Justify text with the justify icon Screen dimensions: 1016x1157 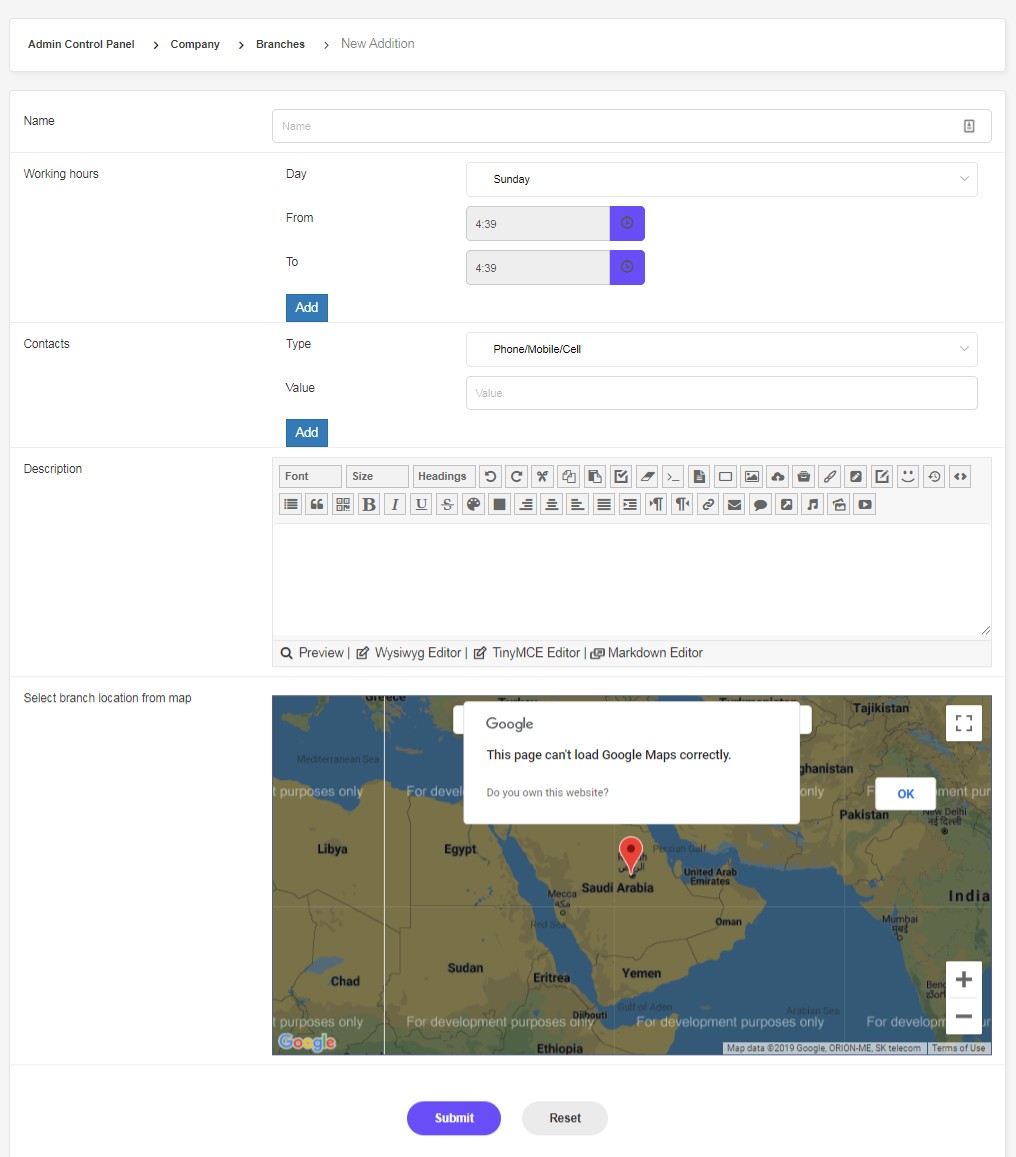pyautogui.click(x=604, y=505)
